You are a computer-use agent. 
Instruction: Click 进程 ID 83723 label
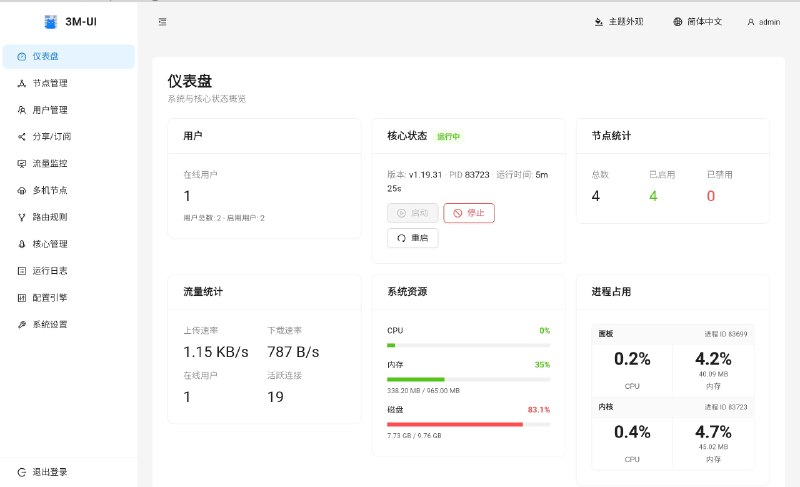click(x=726, y=407)
